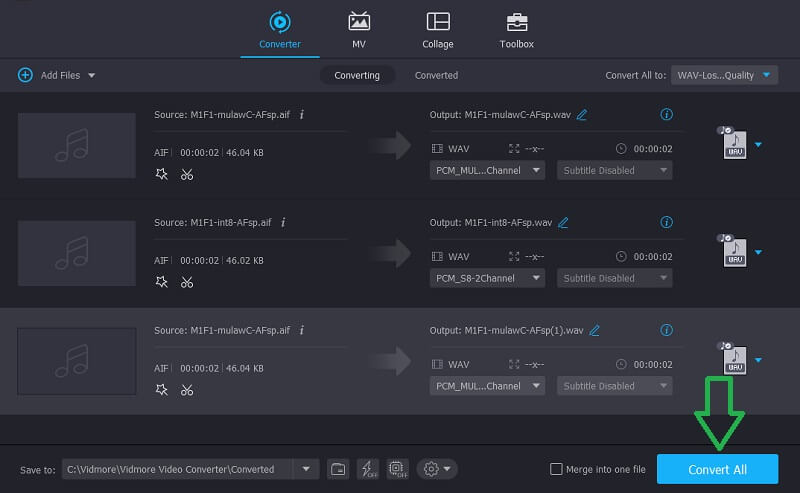Open the Collage section
The width and height of the screenshot is (800, 493).
tap(437, 30)
